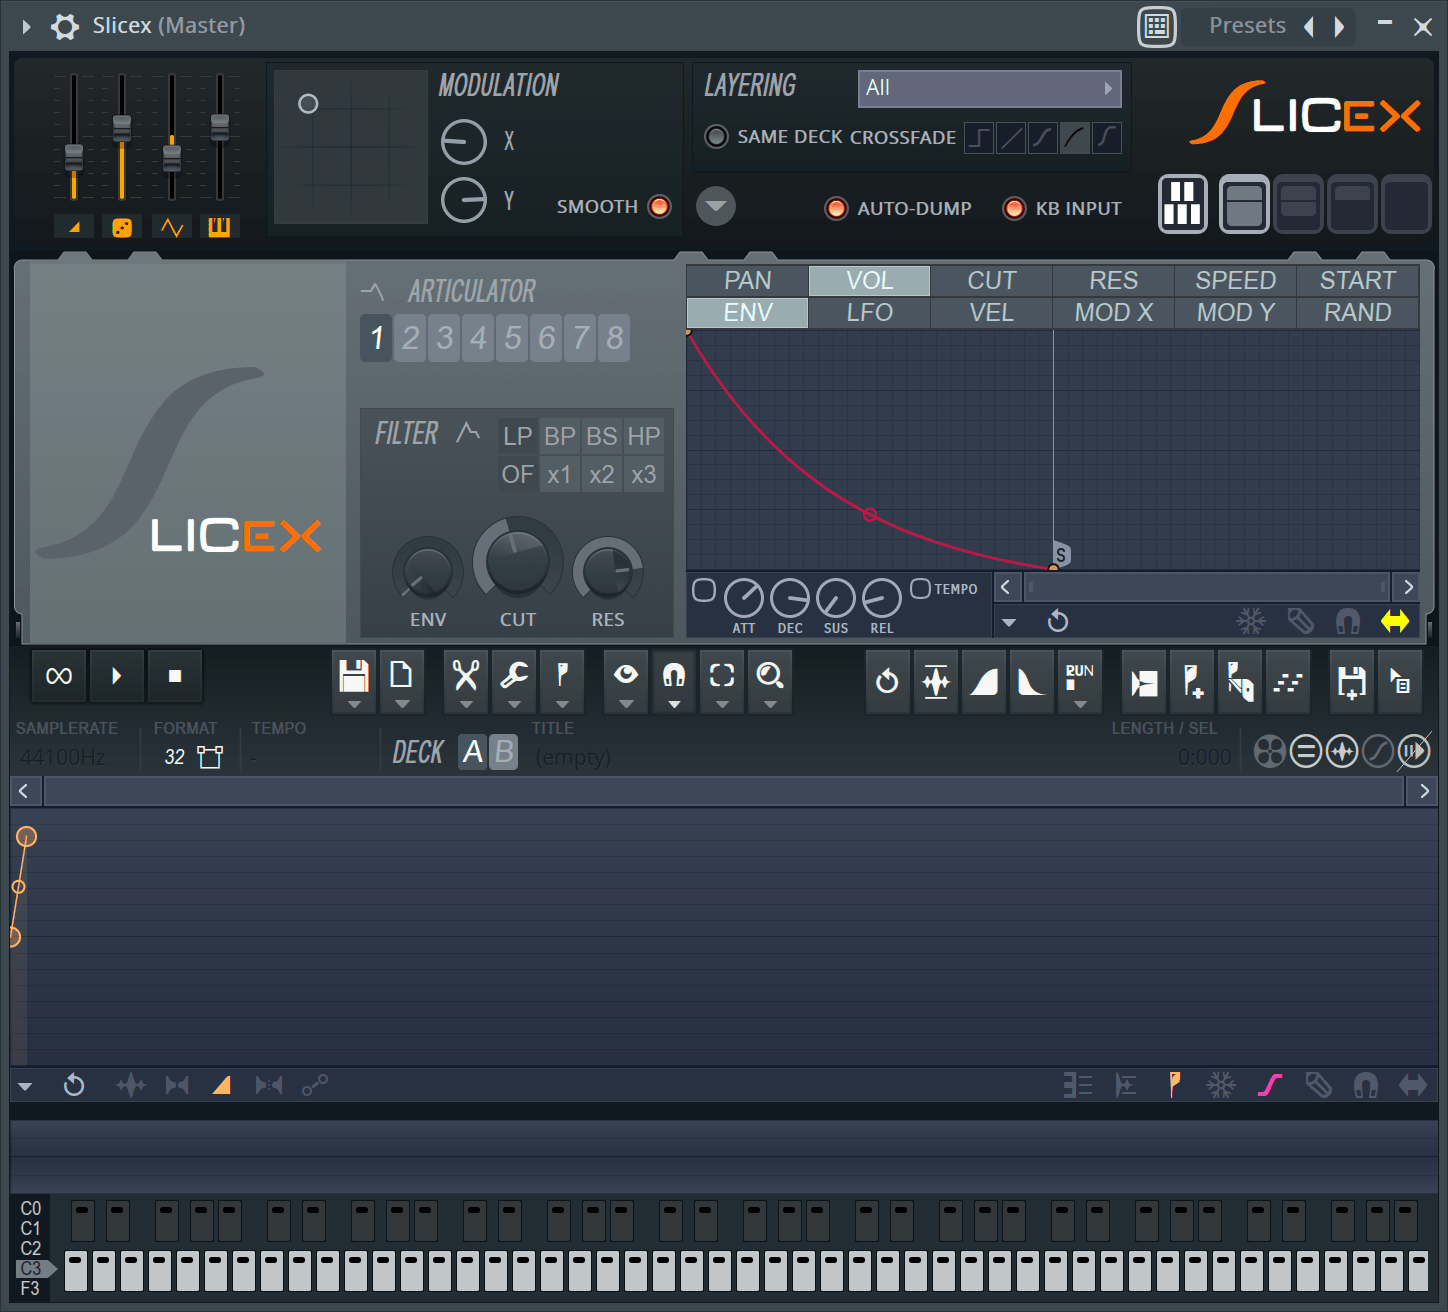The image size is (1448, 1312).
Task: Click the save sample disk icon
Action: click(353, 675)
